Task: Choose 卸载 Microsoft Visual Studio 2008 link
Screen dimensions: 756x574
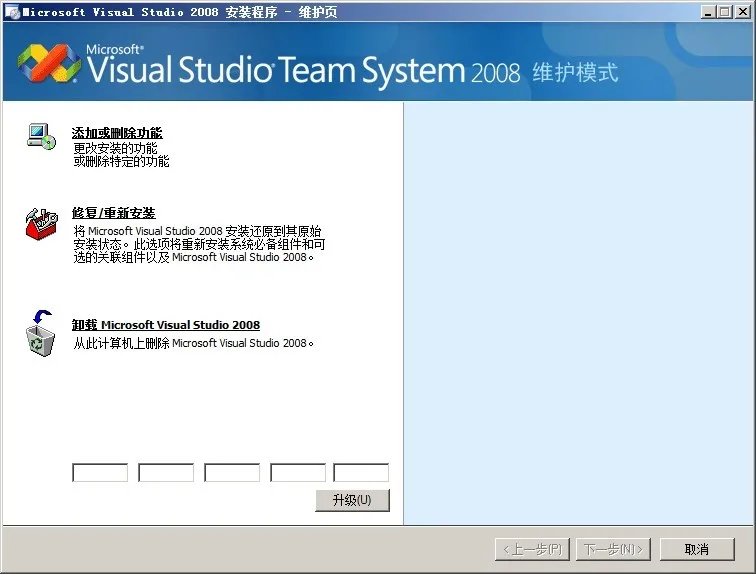Action: pos(166,325)
